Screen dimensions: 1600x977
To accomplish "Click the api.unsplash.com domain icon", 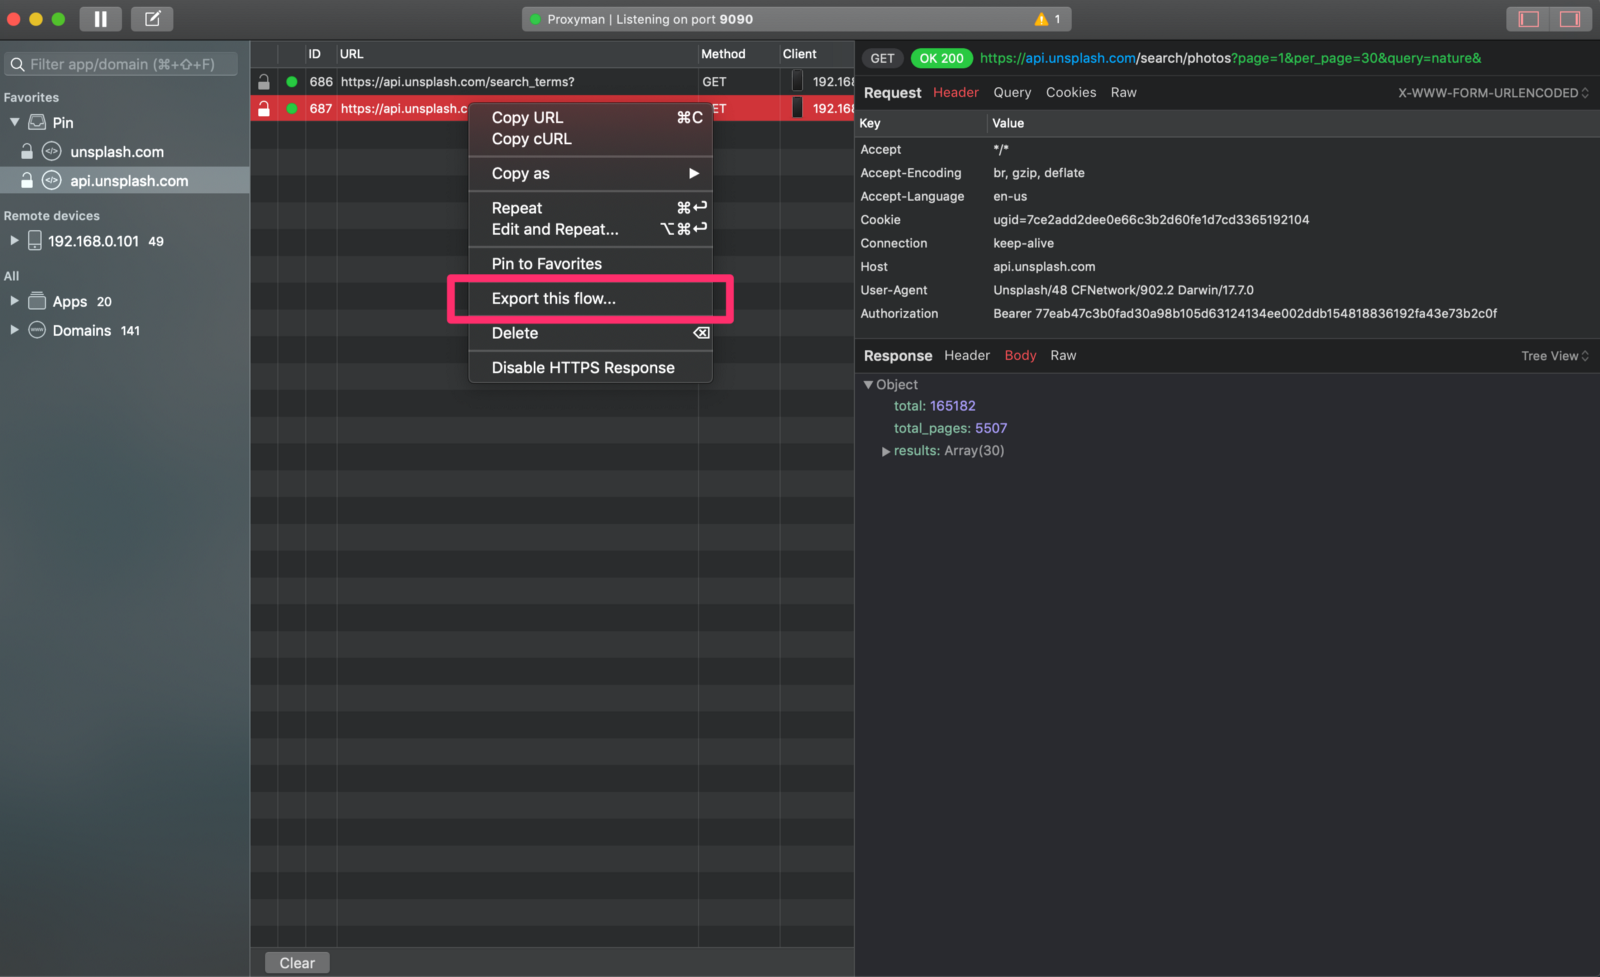I will (51, 180).
